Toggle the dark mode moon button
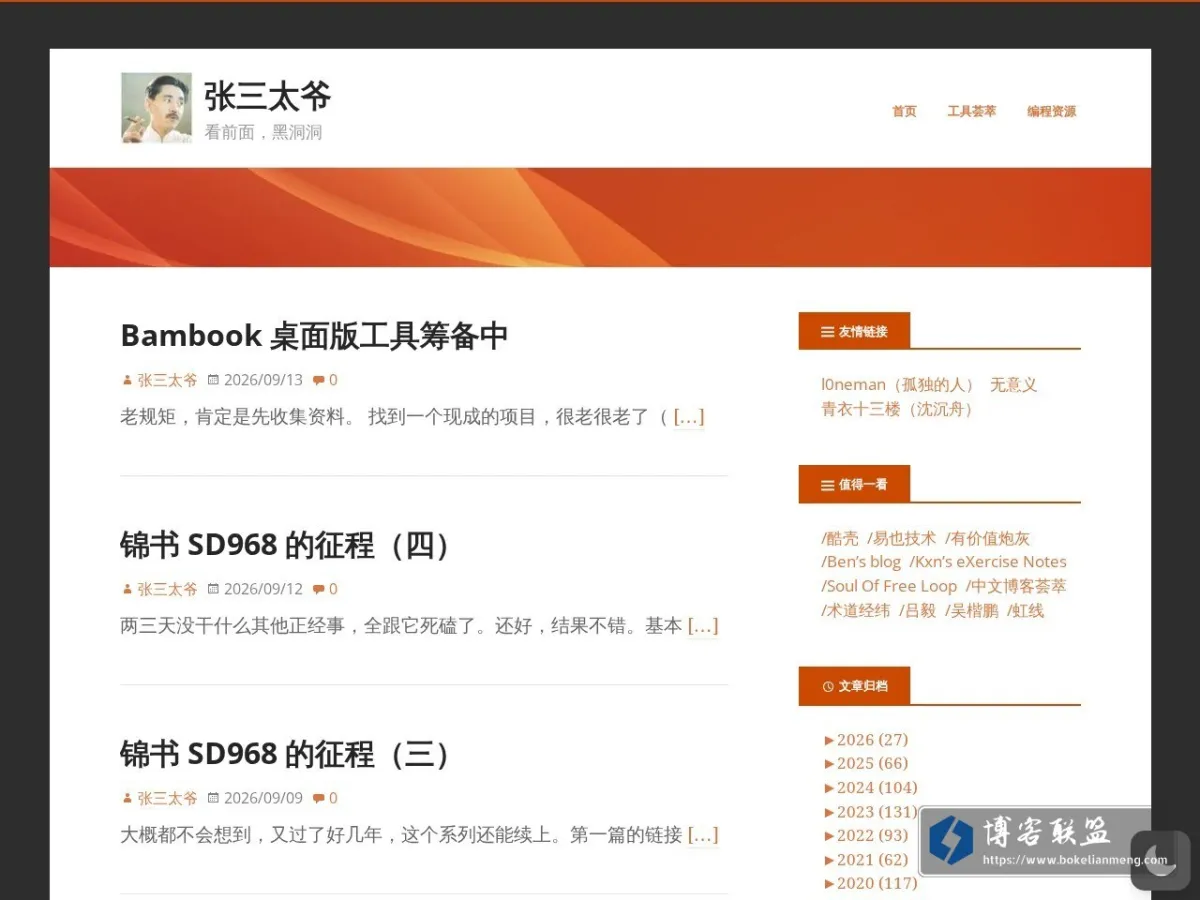 coord(1160,860)
